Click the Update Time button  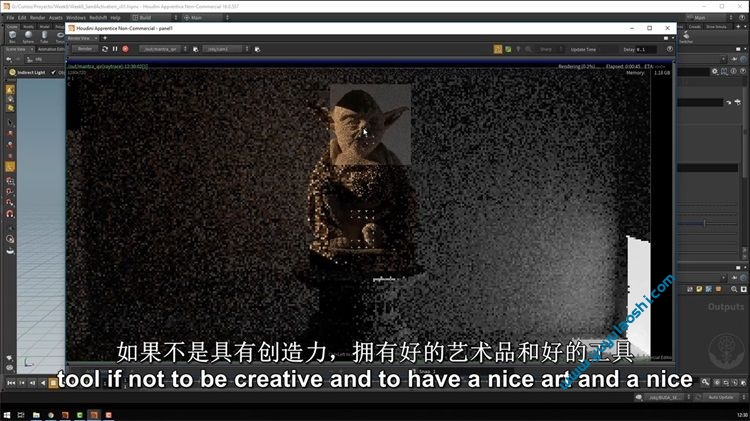[x=583, y=49]
